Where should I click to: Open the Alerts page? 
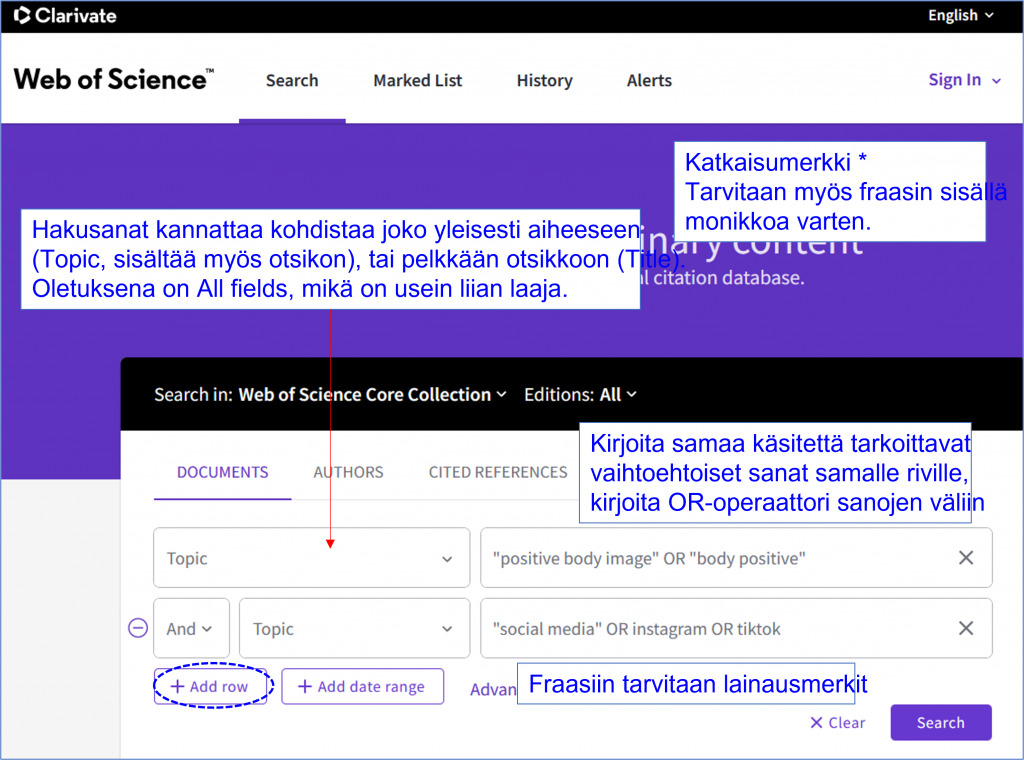[x=649, y=80]
